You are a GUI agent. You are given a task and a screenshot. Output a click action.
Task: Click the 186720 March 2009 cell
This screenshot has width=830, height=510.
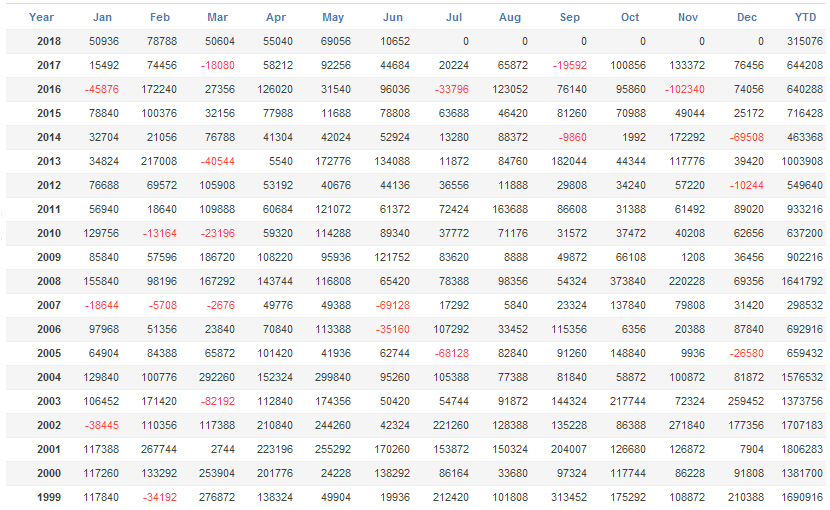click(217, 257)
